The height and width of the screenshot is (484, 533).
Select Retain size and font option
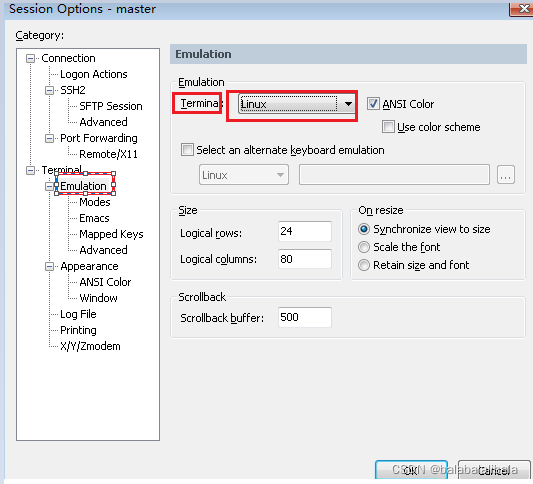tap(364, 265)
